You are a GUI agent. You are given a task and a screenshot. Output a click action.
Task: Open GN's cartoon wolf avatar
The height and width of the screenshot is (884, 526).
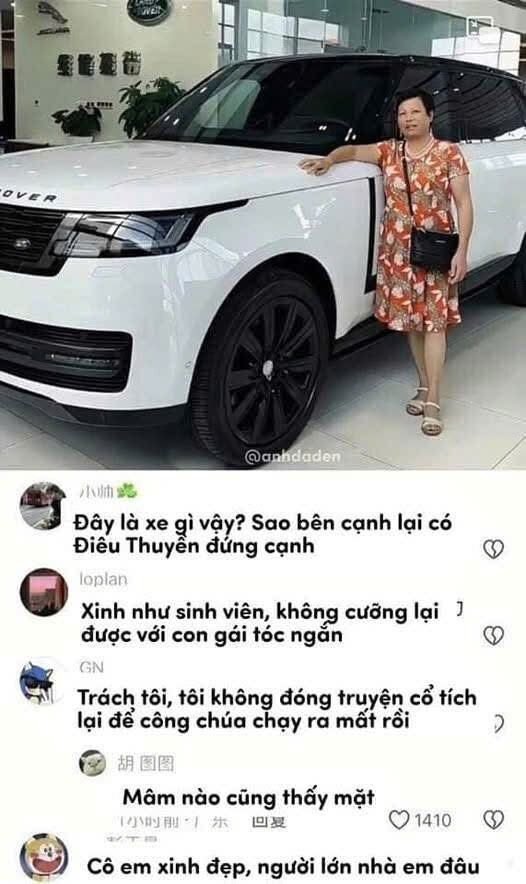[x=43, y=681]
